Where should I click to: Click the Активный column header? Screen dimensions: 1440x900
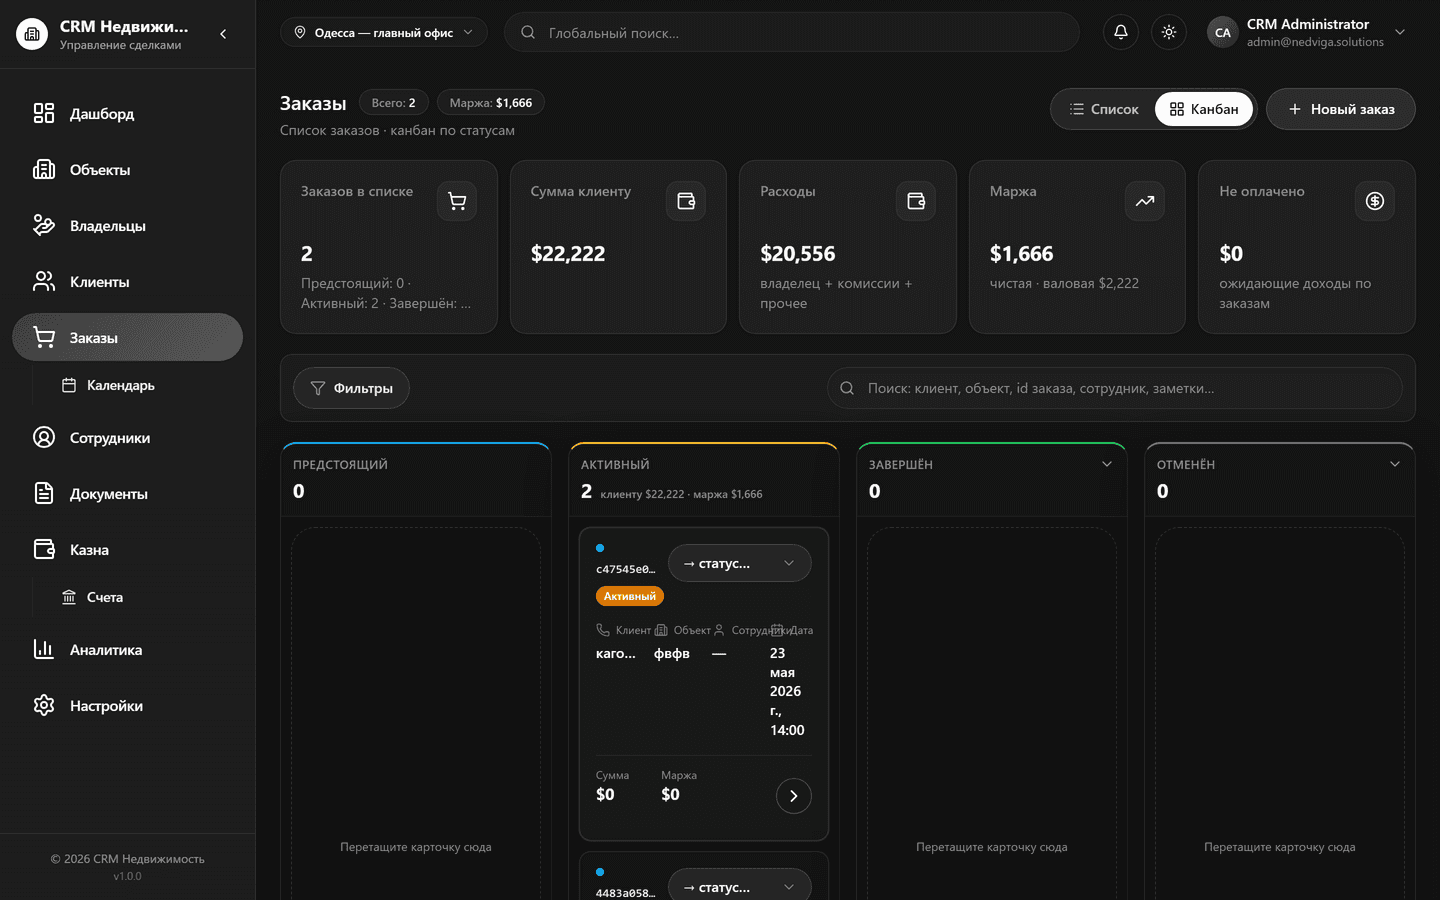[x=615, y=465]
